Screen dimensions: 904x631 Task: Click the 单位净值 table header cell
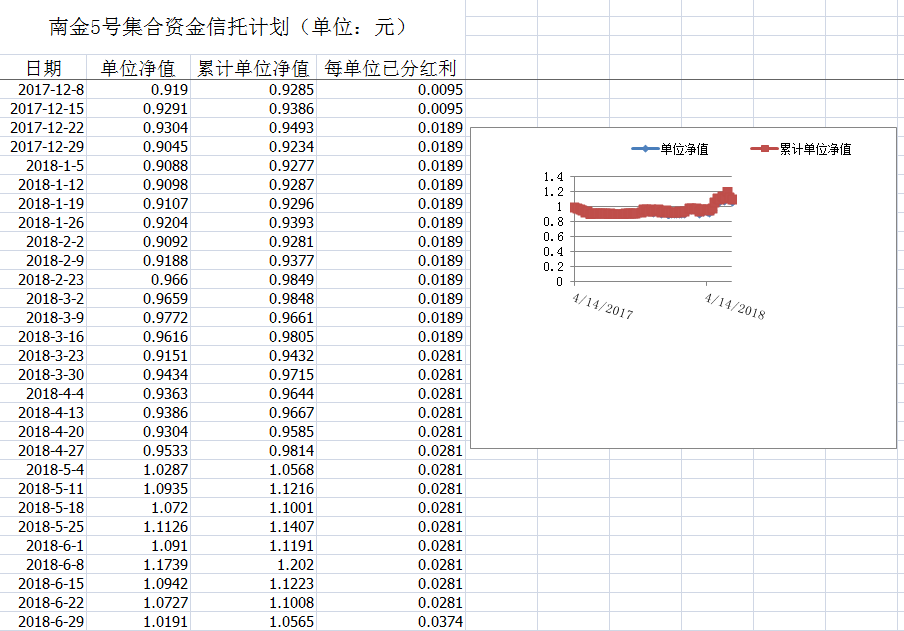(138, 68)
